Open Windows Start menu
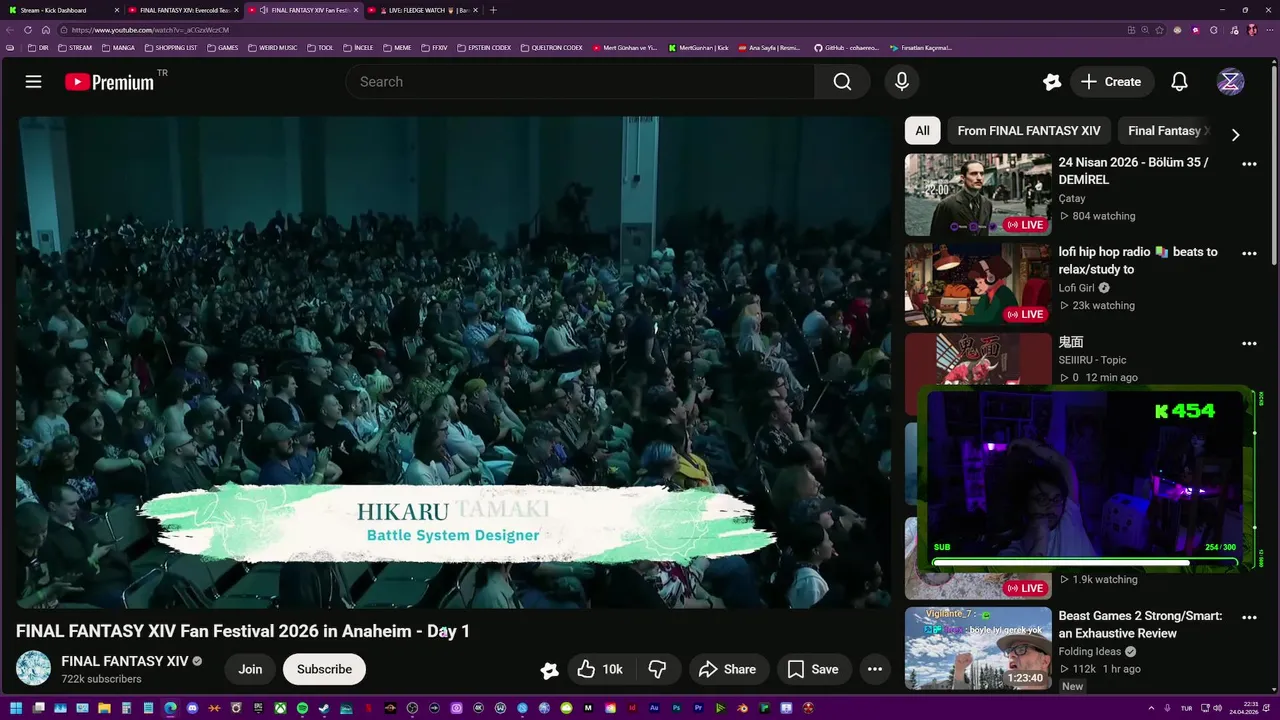The height and width of the screenshot is (720, 1280). point(16,709)
